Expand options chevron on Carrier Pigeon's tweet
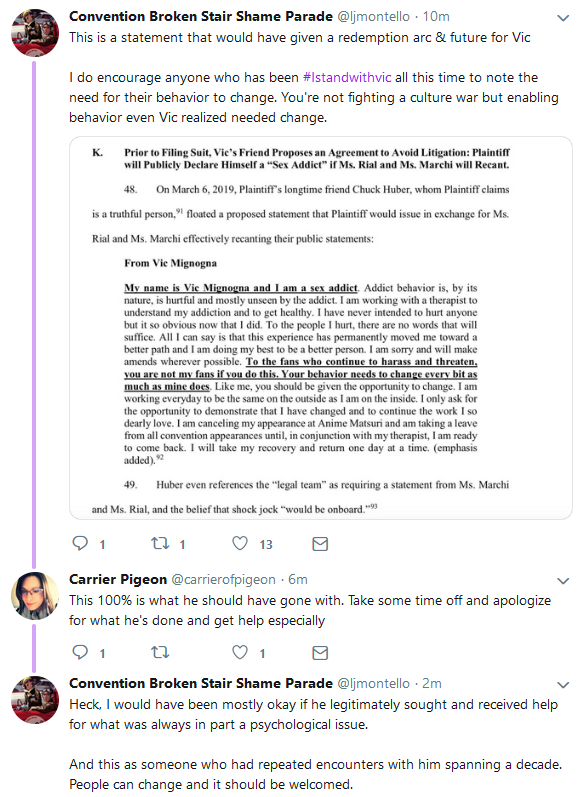Screen dimensions: 584x797 click(563, 581)
